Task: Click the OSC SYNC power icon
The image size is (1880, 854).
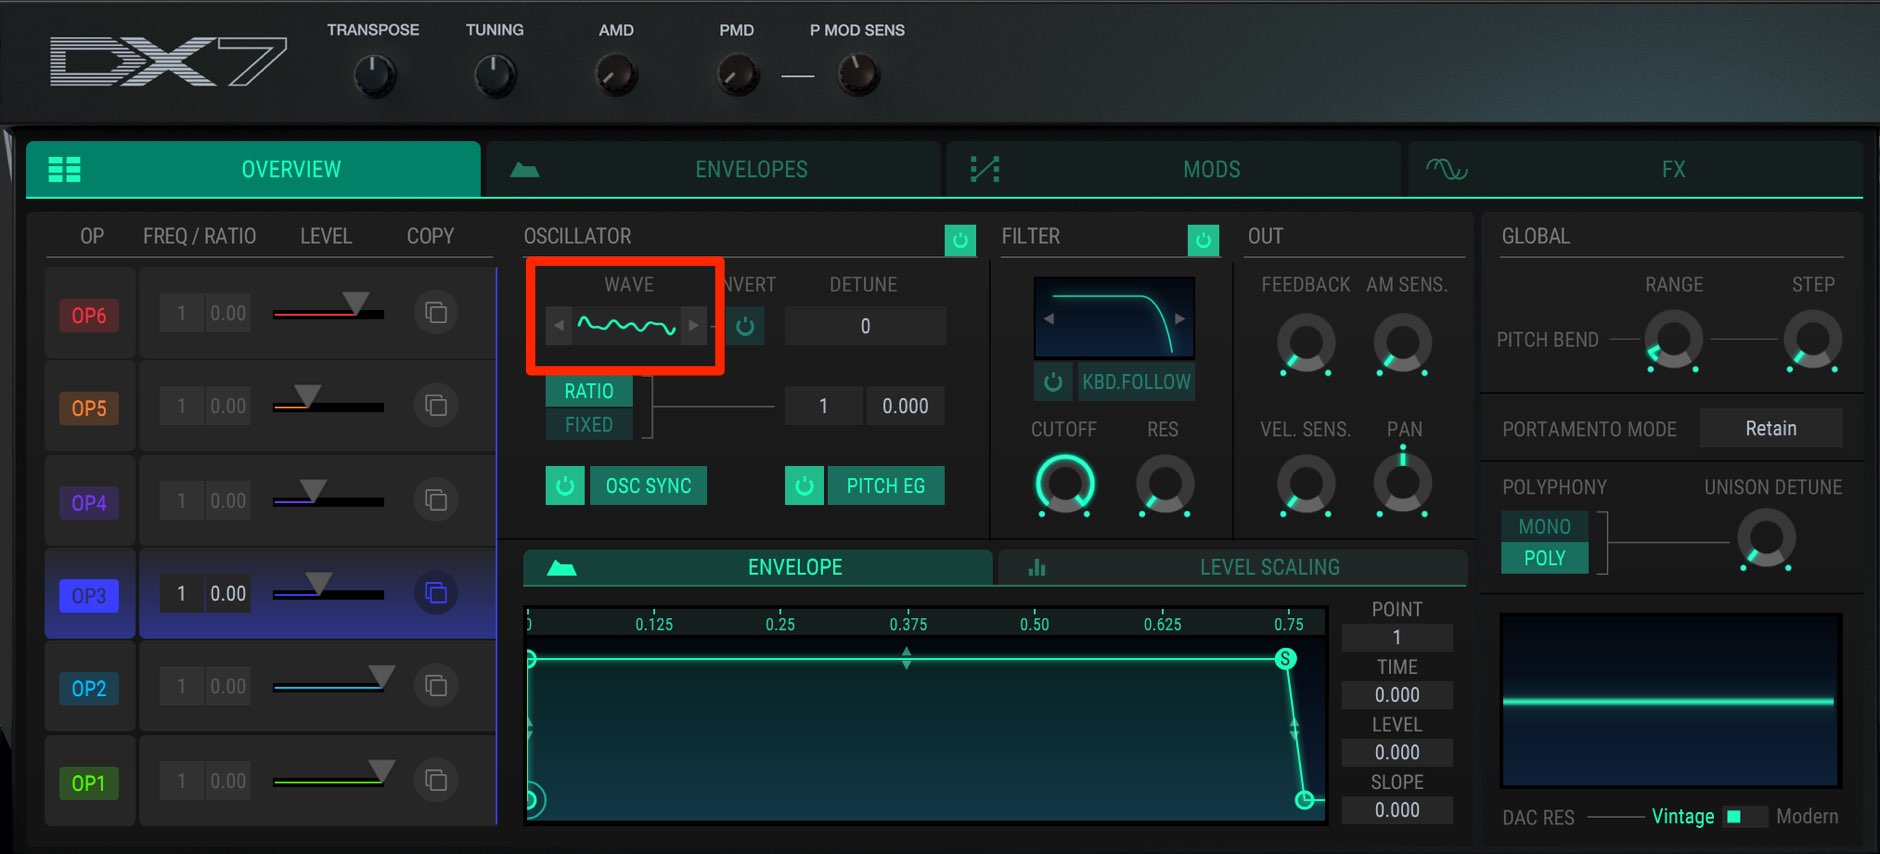Action: click(565, 486)
